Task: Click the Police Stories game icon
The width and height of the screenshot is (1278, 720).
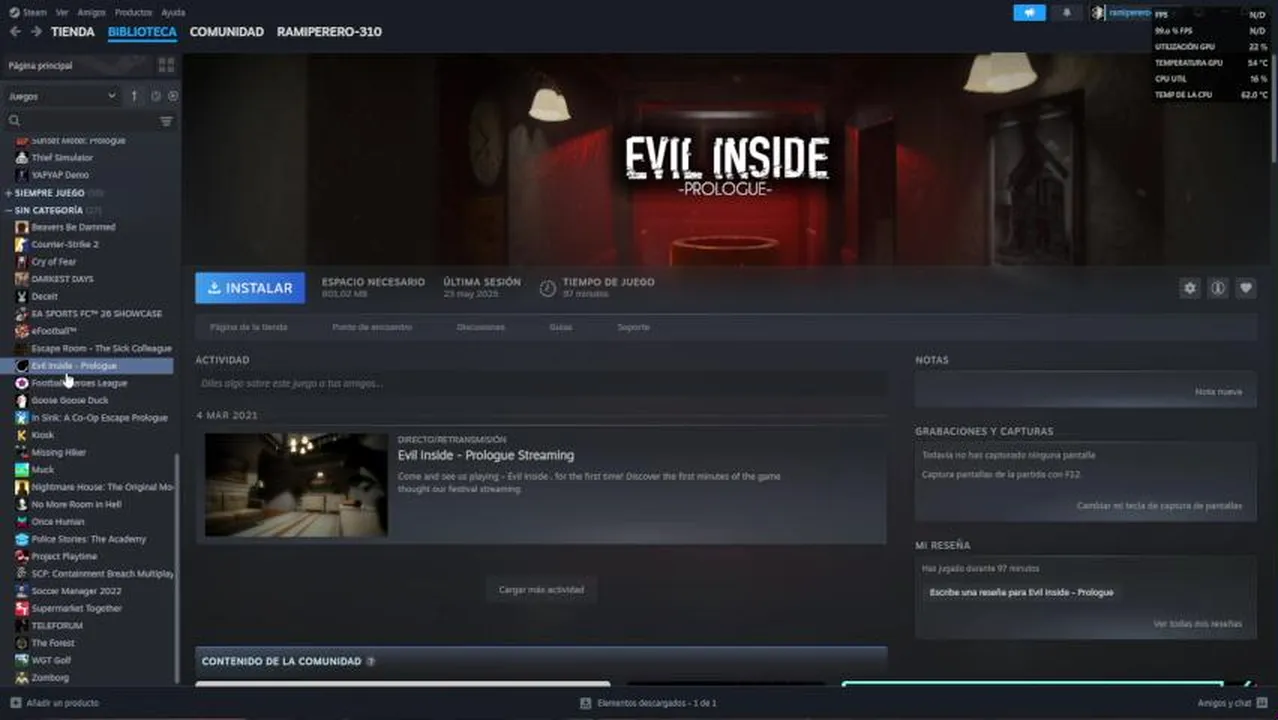Action: click(x=22, y=539)
